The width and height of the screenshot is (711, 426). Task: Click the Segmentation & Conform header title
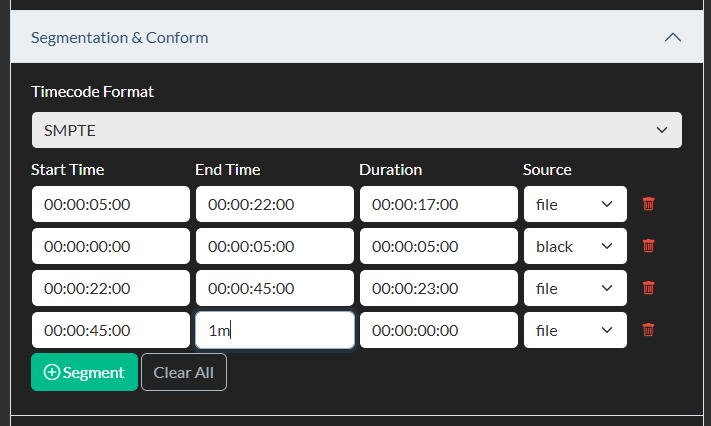click(120, 37)
